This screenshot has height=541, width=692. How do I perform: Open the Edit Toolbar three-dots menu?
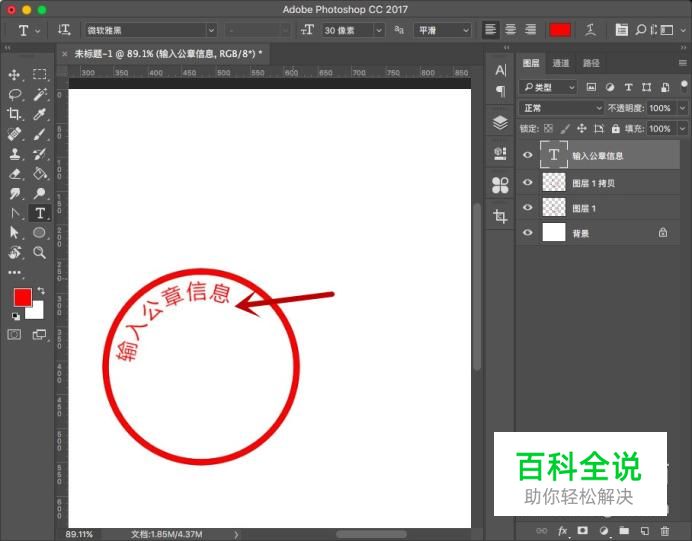point(14,272)
